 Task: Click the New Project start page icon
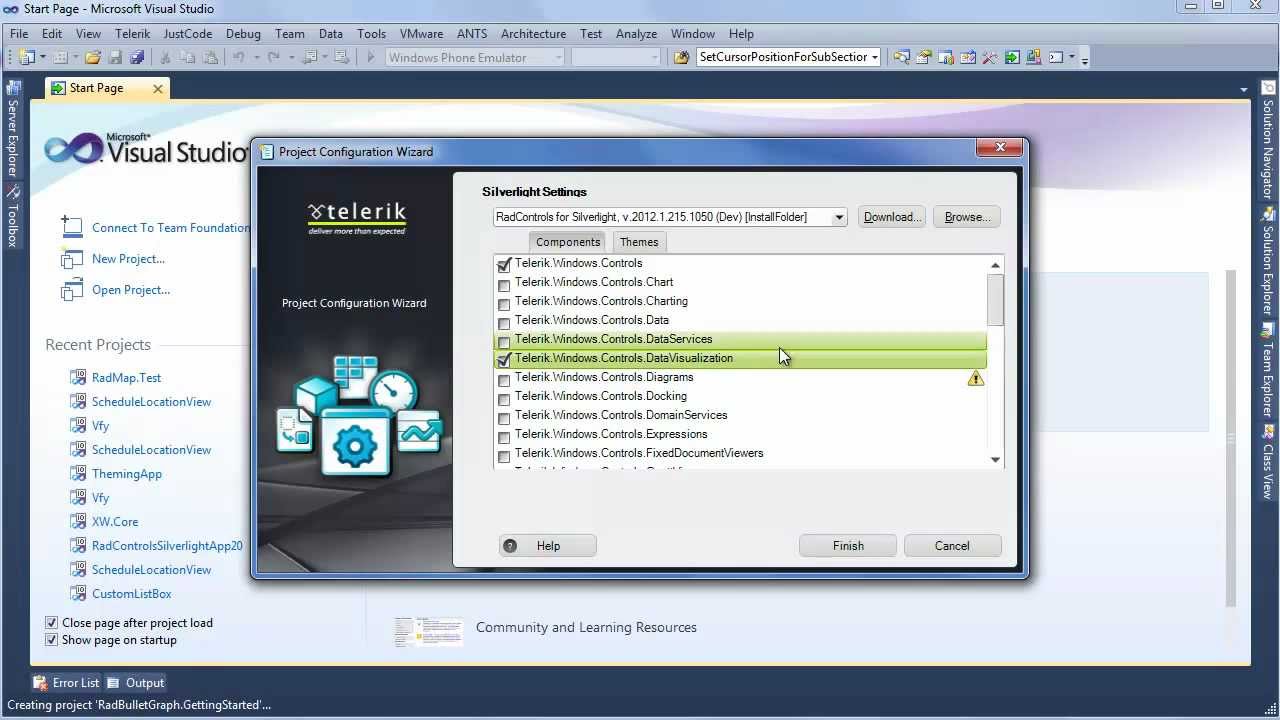click(x=72, y=258)
